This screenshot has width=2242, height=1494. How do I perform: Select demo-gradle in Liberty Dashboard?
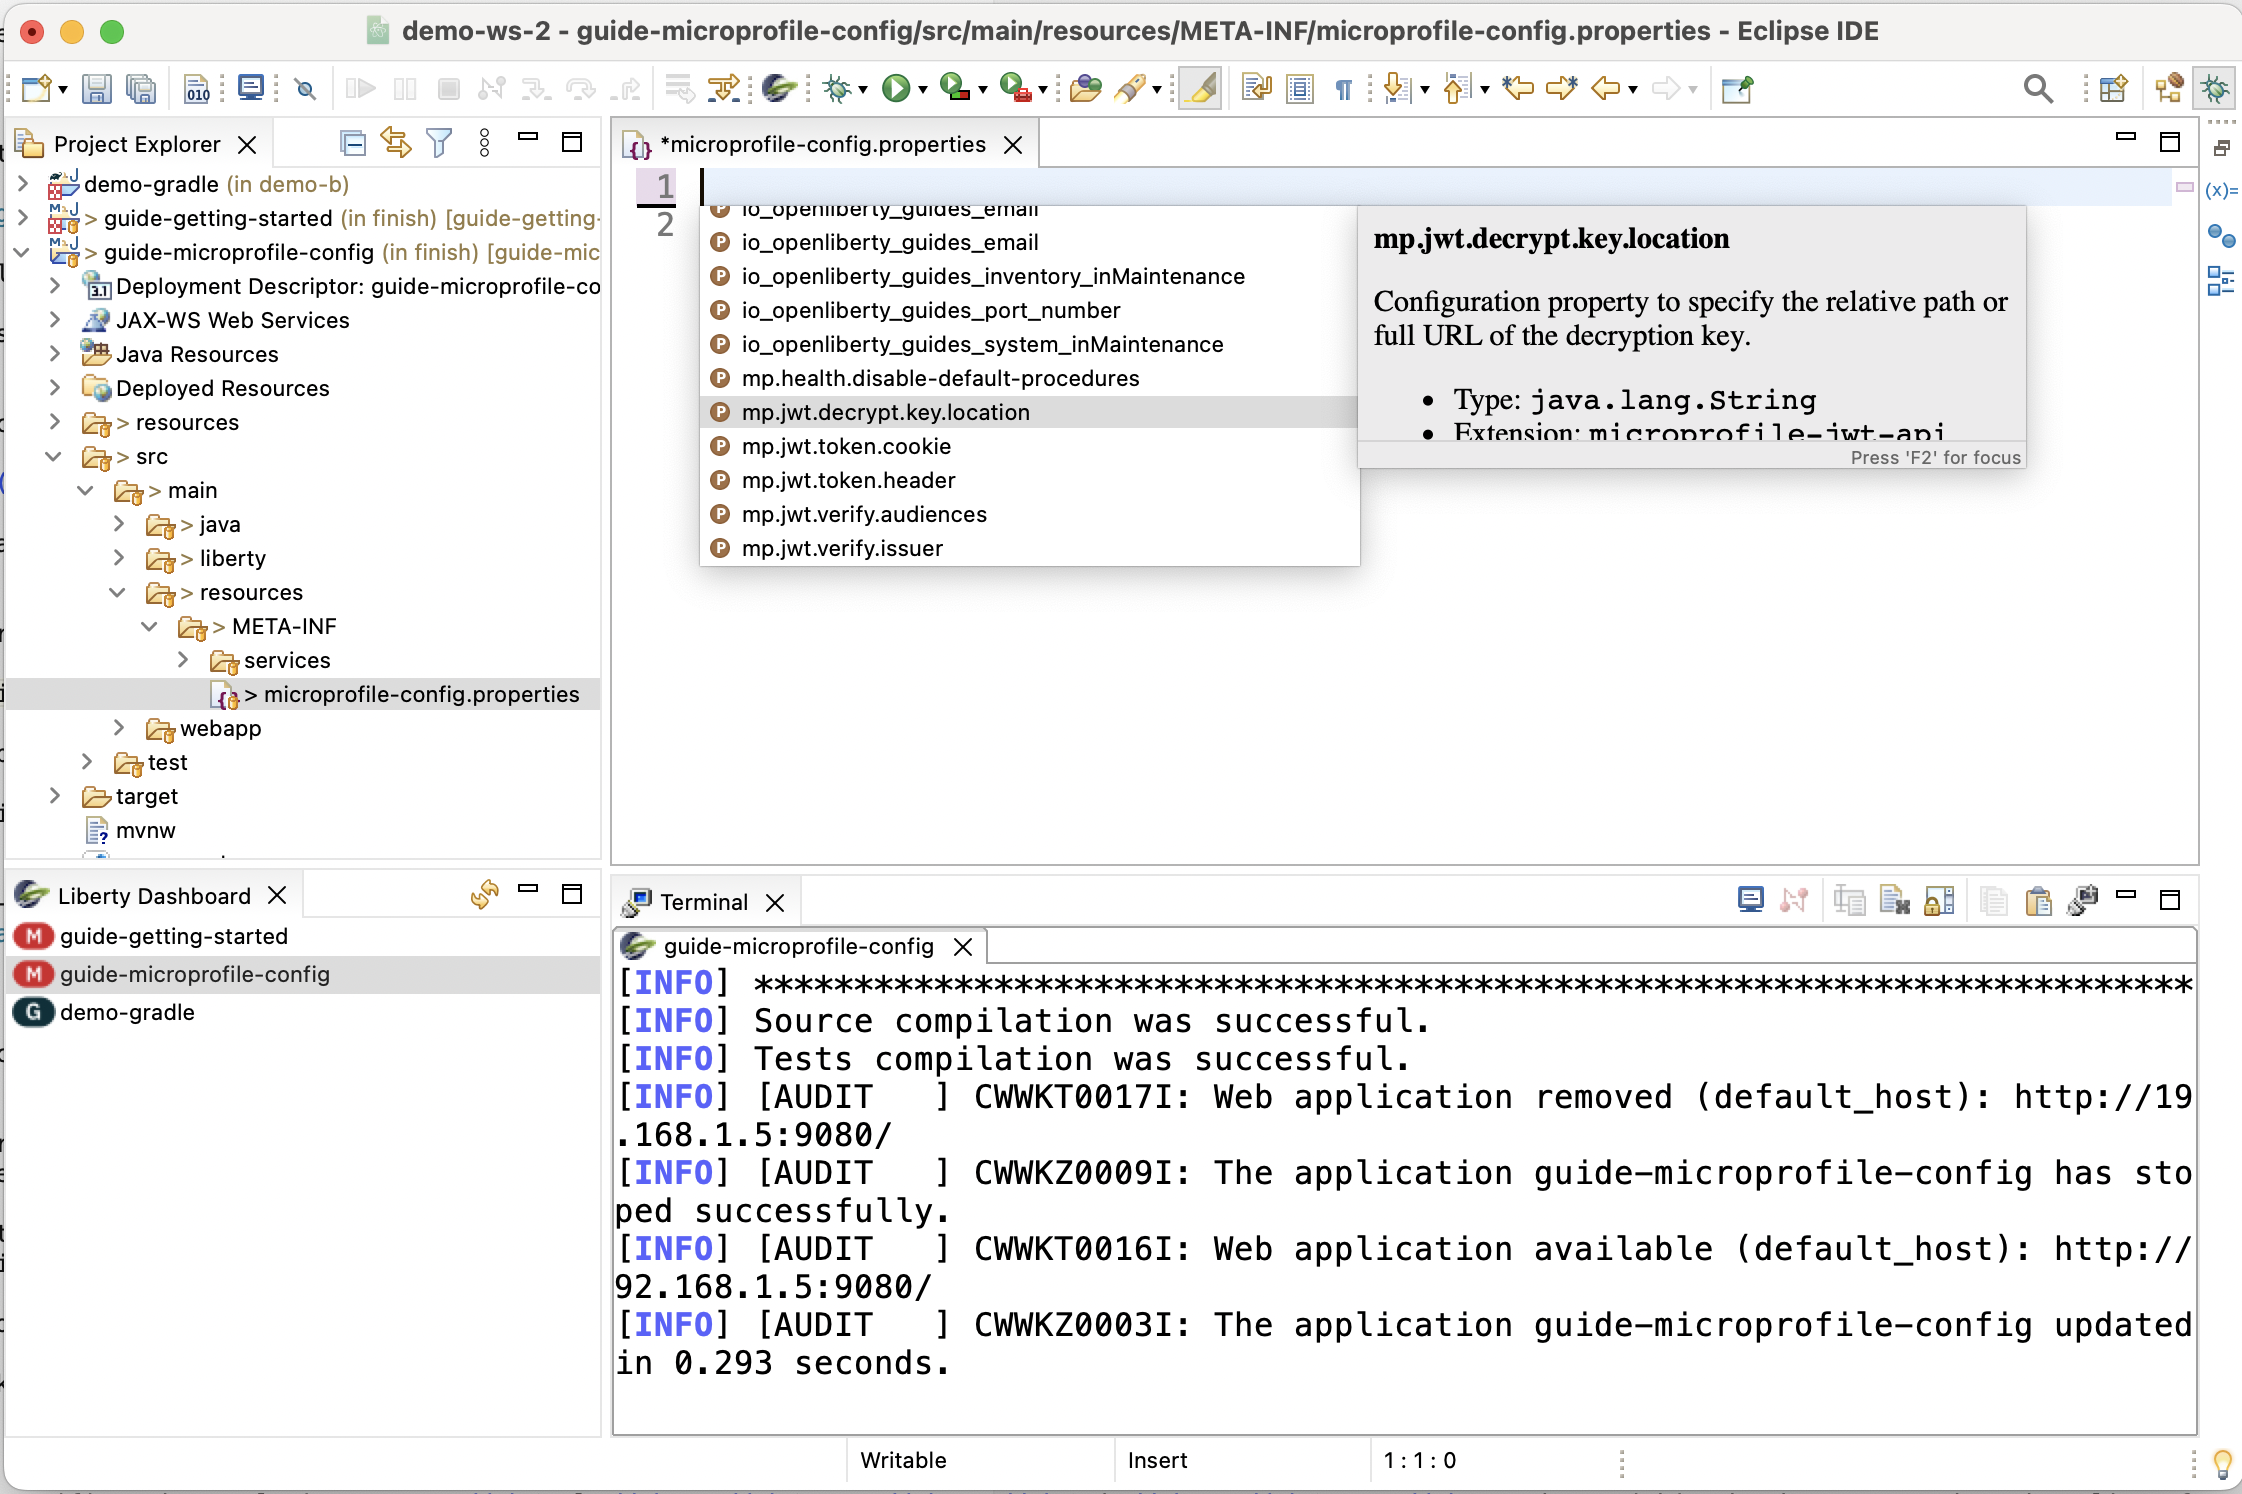[304, 1012]
